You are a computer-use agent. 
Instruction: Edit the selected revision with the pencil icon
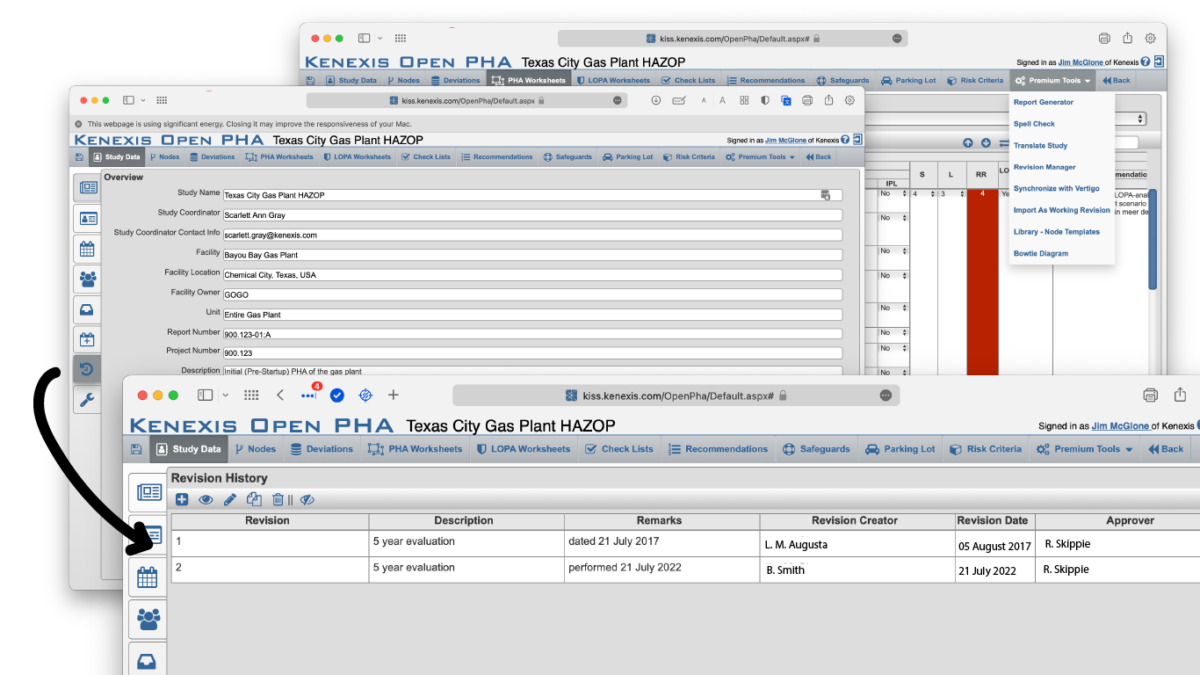[230, 499]
